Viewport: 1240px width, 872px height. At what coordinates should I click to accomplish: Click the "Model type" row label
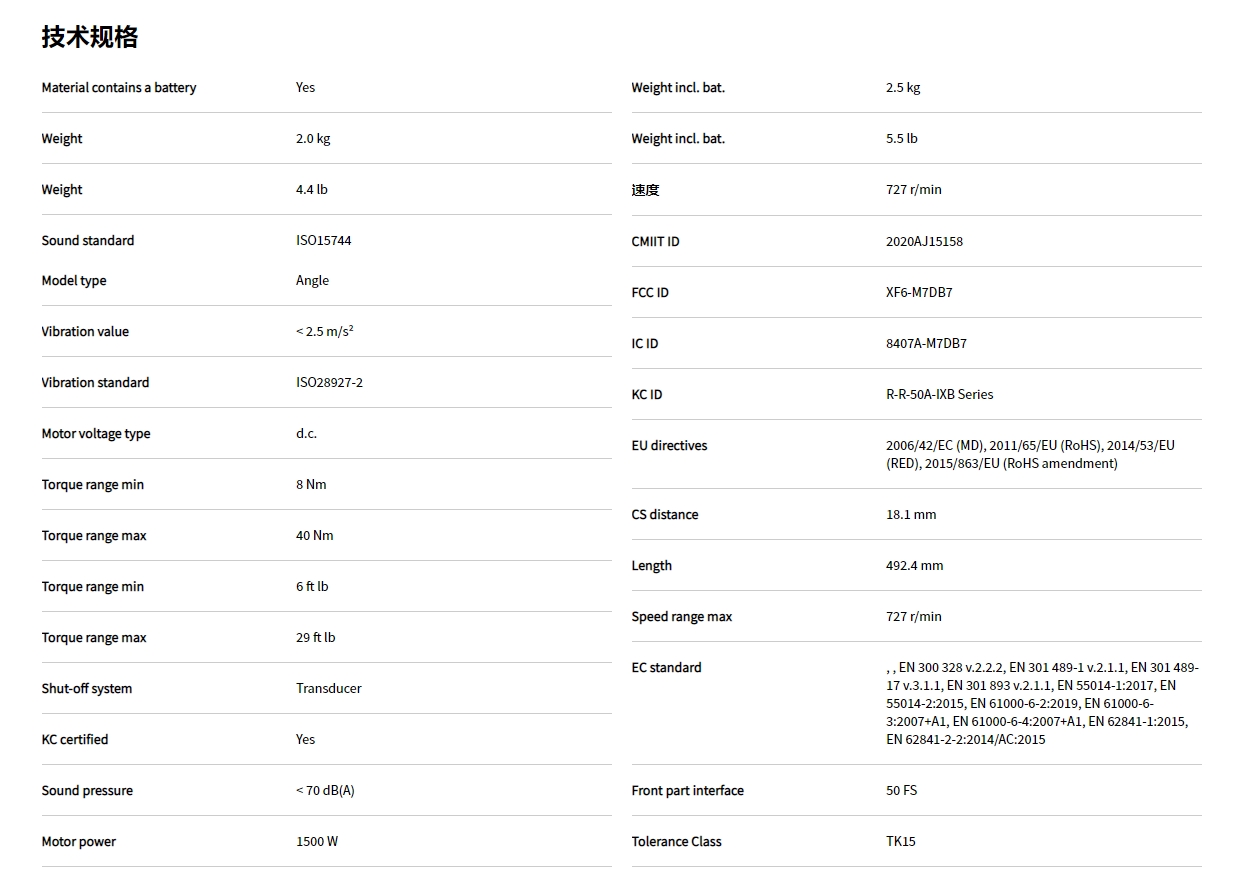[x=74, y=281]
